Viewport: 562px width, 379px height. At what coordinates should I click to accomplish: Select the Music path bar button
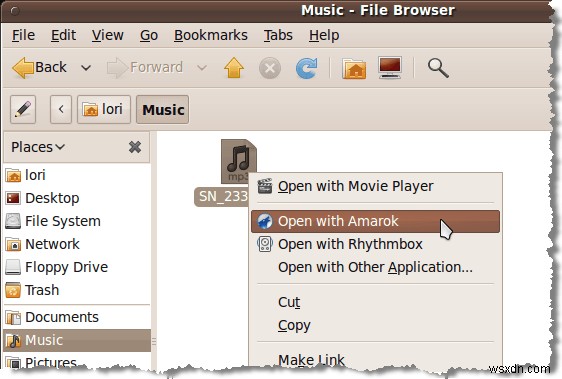163,109
